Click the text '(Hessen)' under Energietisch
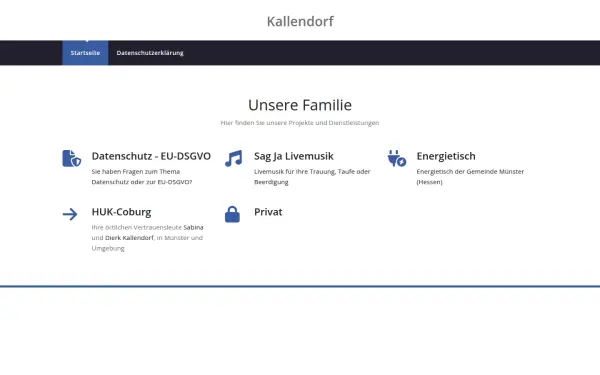 (x=429, y=182)
